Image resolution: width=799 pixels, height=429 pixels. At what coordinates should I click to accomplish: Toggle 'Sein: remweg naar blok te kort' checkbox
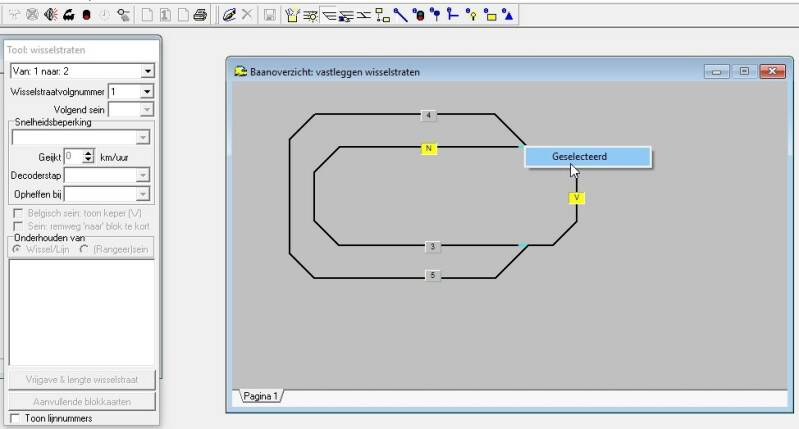point(18,226)
